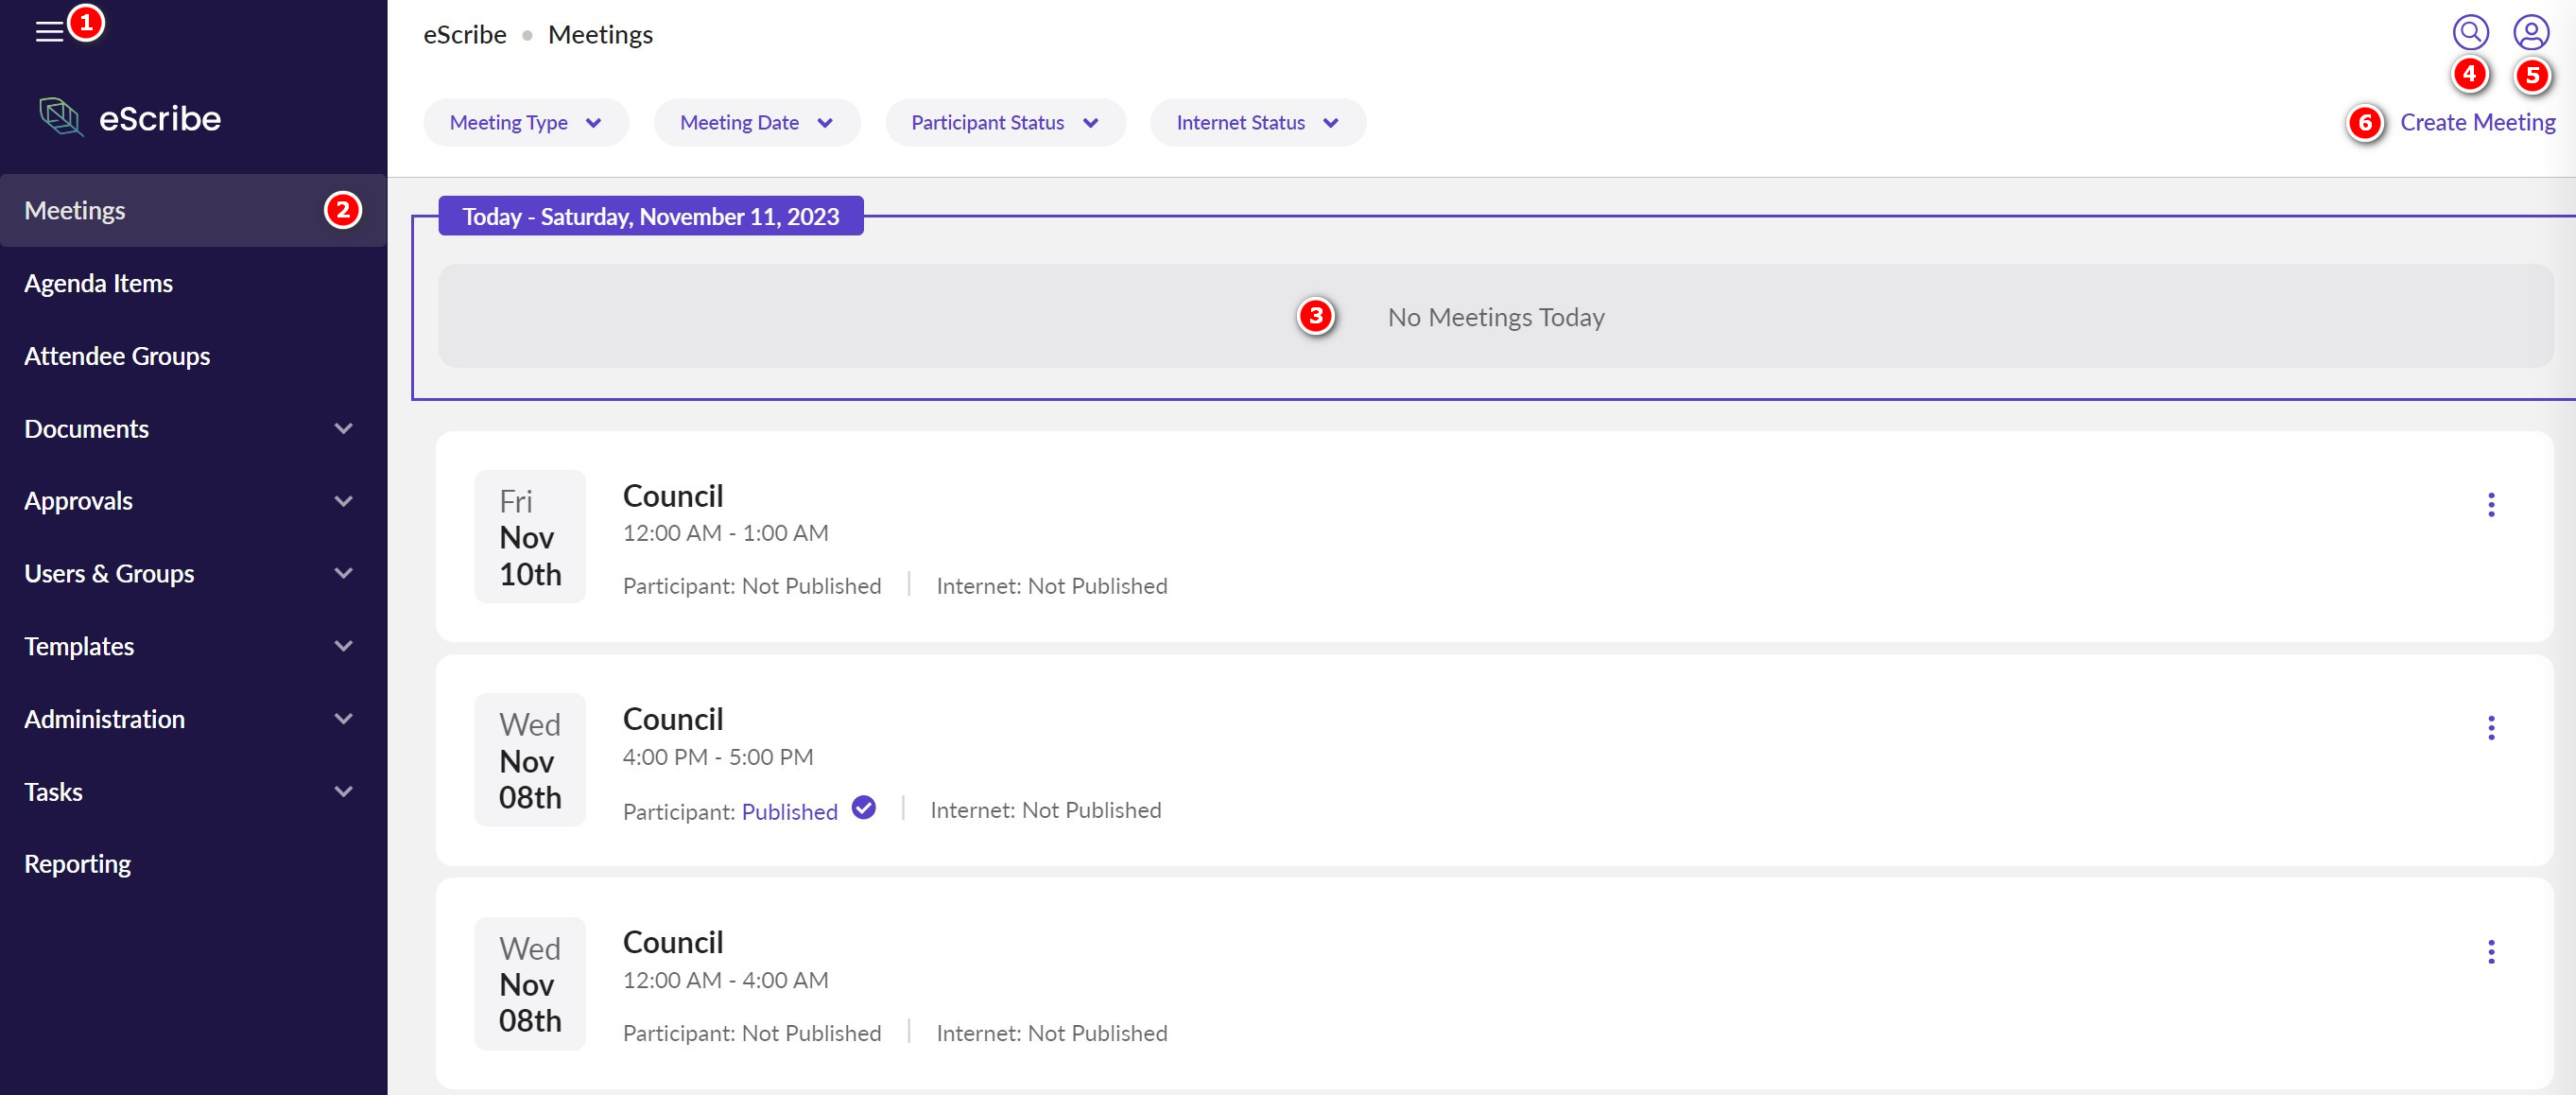This screenshot has height=1095, width=2576.
Task: Open the Meeting Type filter dropdown
Action: 526,123
